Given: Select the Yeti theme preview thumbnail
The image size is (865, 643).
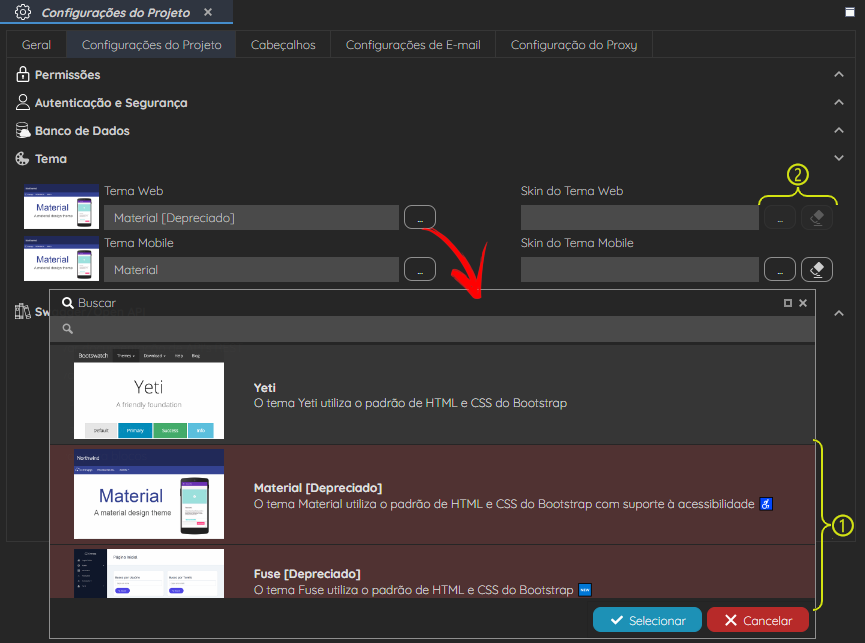Looking at the screenshot, I should click(x=149, y=394).
